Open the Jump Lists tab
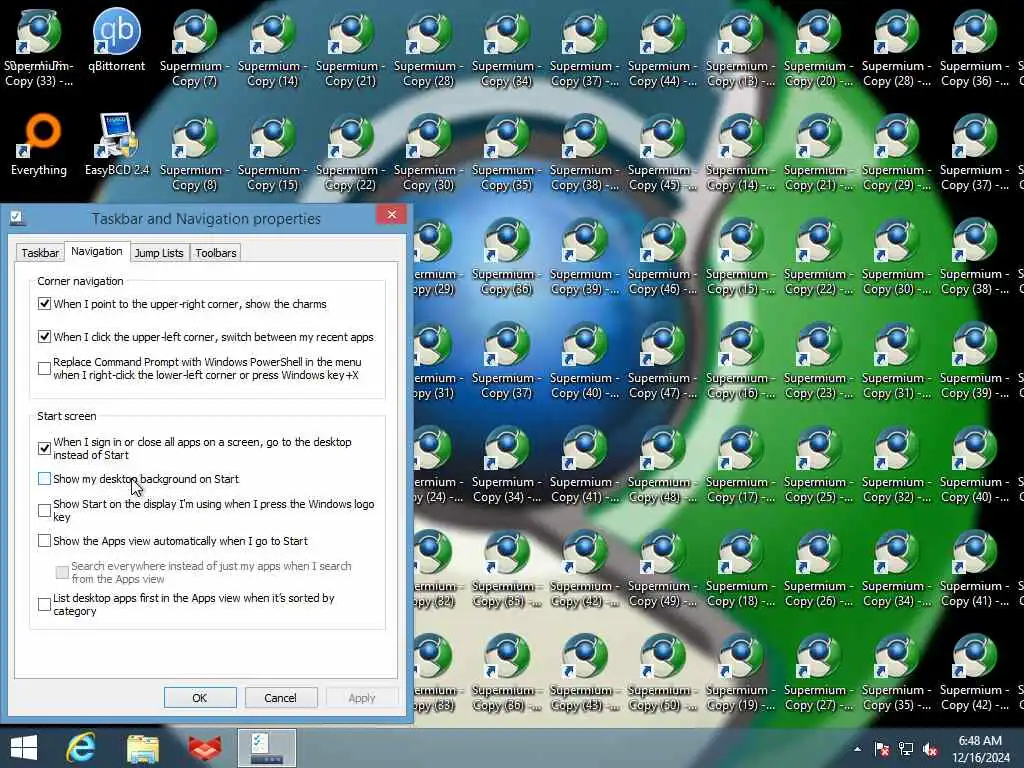 (x=159, y=253)
